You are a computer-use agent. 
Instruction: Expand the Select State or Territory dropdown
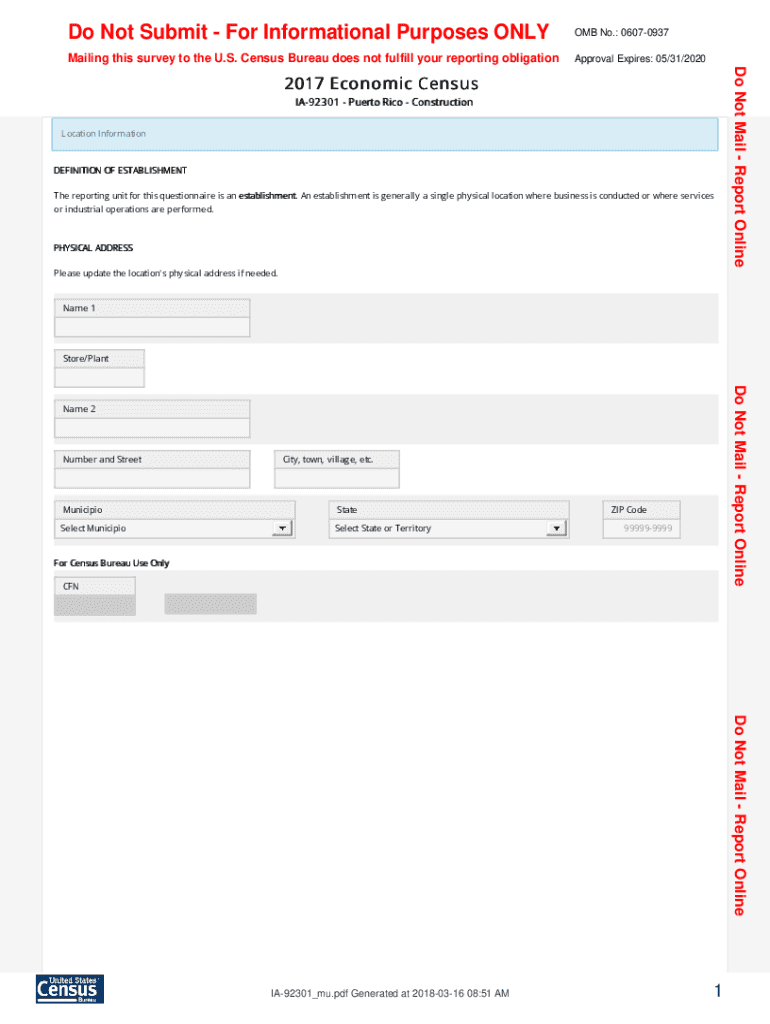pos(449,528)
